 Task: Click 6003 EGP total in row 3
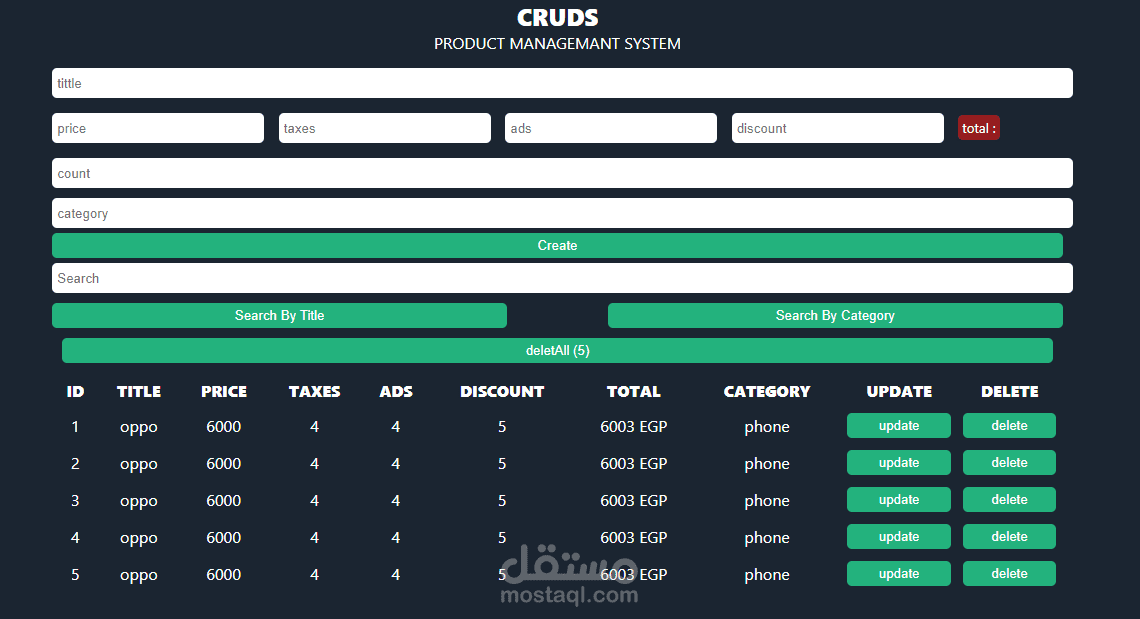click(633, 500)
